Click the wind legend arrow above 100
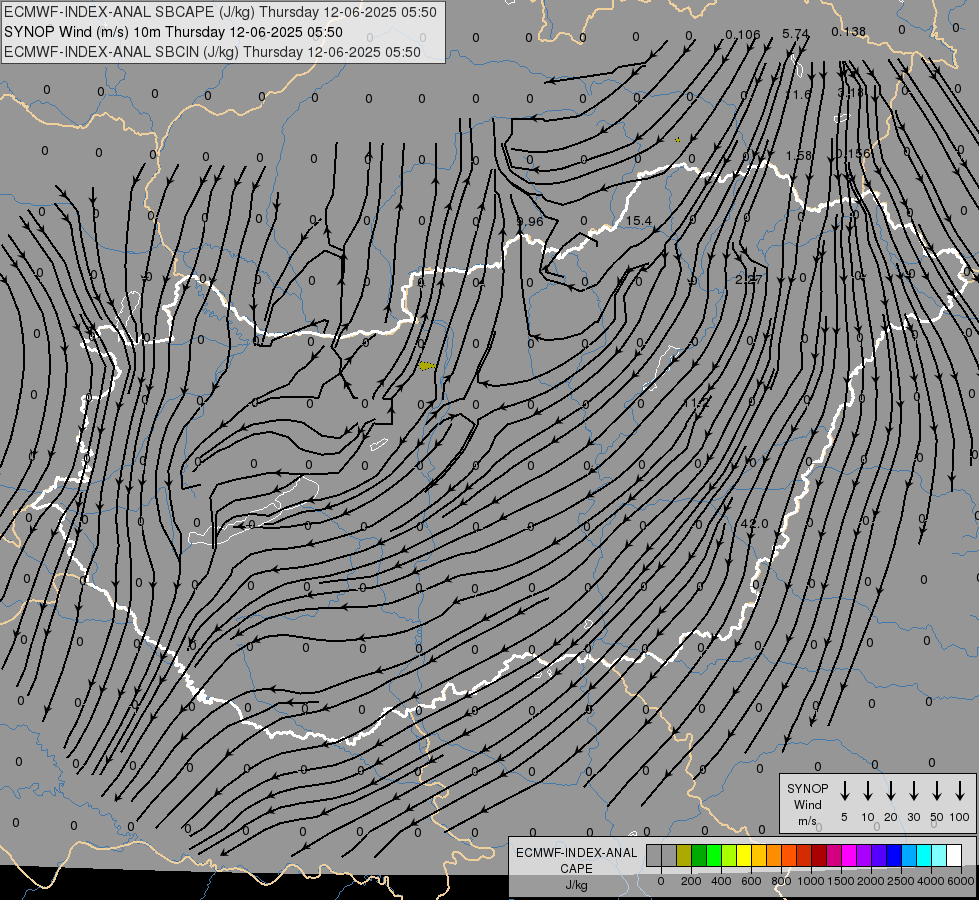Image resolution: width=979 pixels, height=900 pixels. click(x=960, y=791)
